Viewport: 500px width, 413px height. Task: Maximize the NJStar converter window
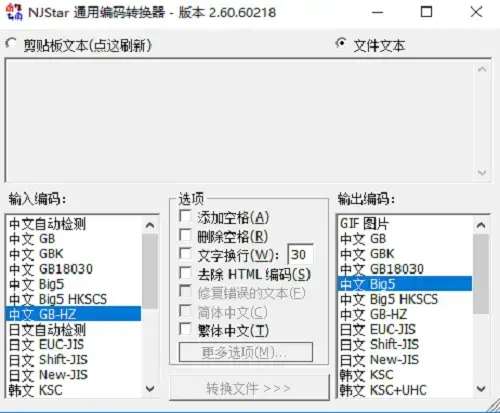tap(427, 12)
